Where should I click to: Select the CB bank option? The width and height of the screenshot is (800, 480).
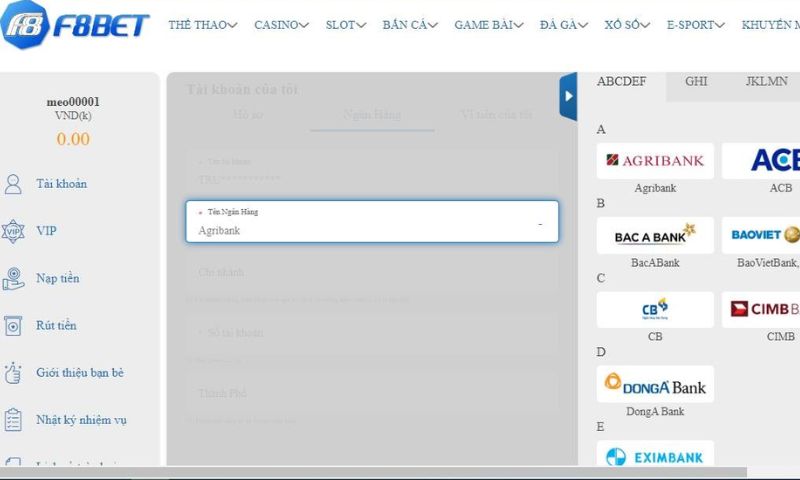coord(655,310)
